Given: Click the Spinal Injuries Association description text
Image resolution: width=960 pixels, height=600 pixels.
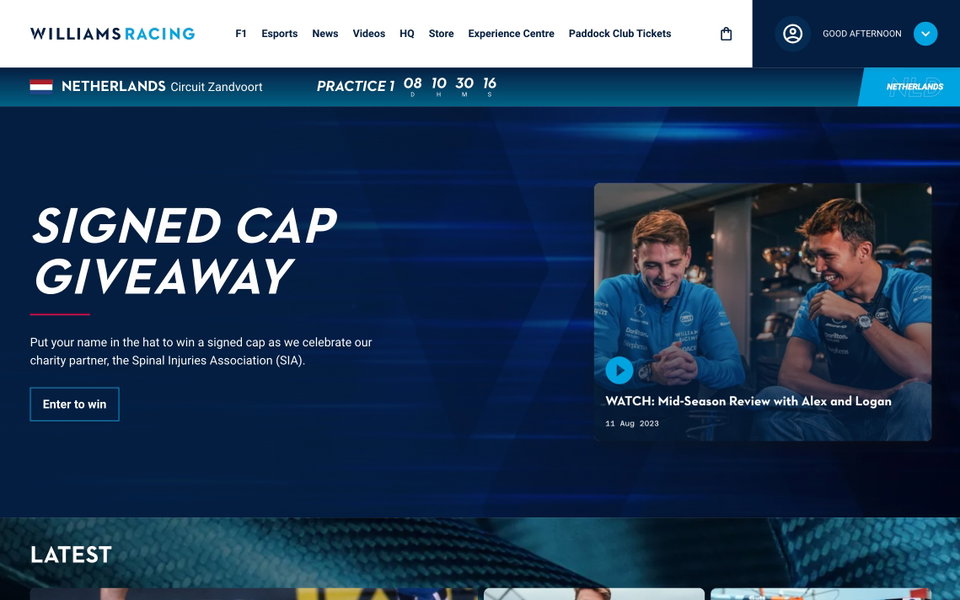Looking at the screenshot, I should (x=201, y=351).
